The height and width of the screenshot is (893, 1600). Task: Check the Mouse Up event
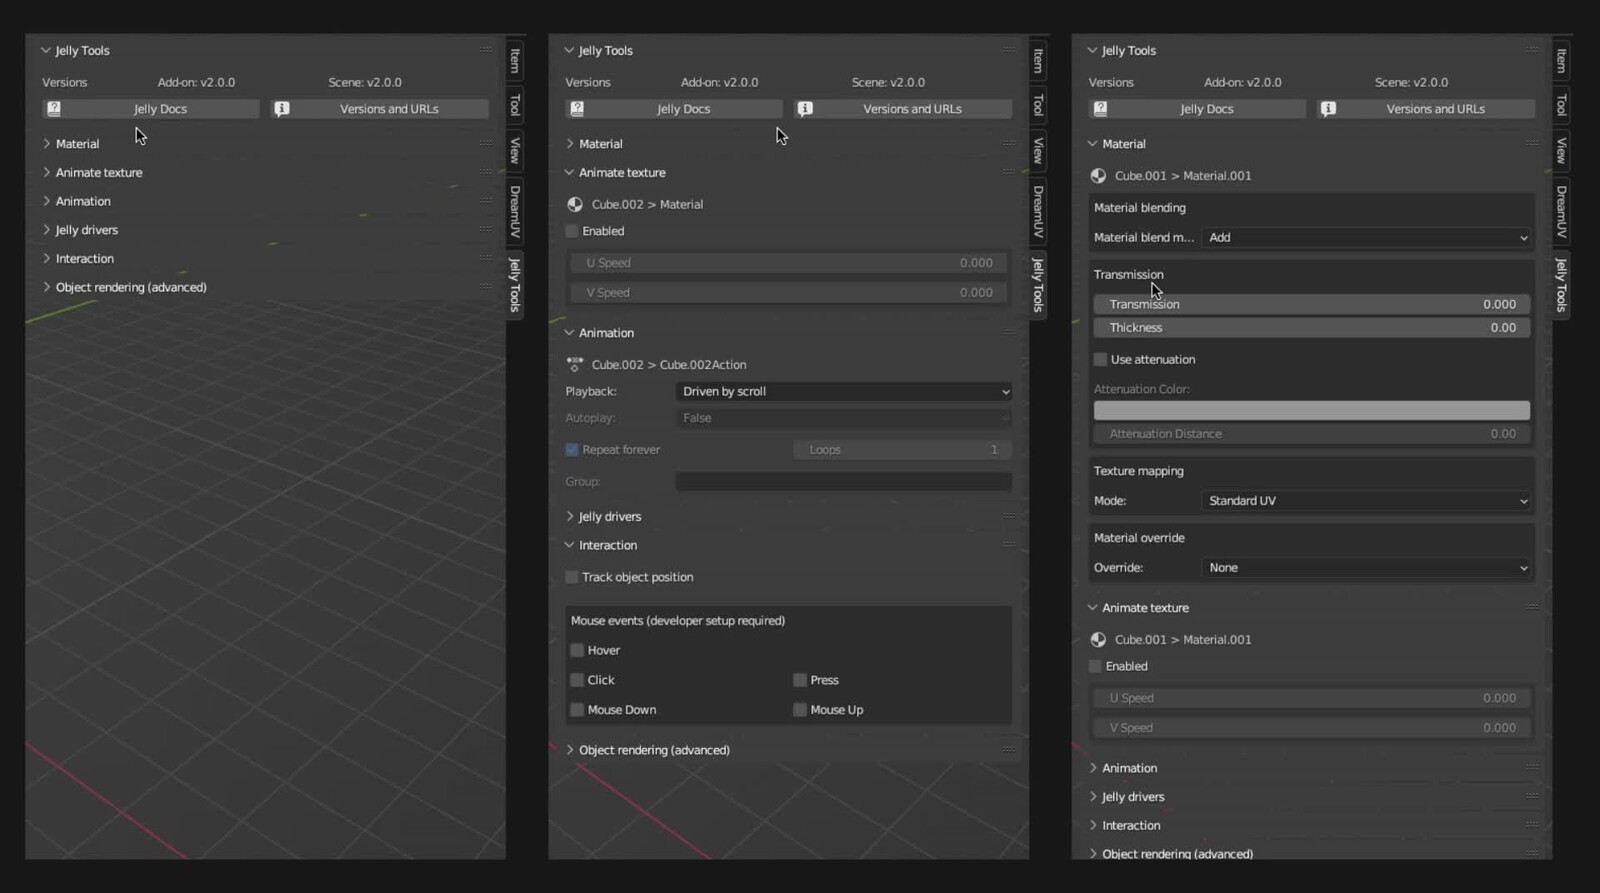tap(800, 710)
